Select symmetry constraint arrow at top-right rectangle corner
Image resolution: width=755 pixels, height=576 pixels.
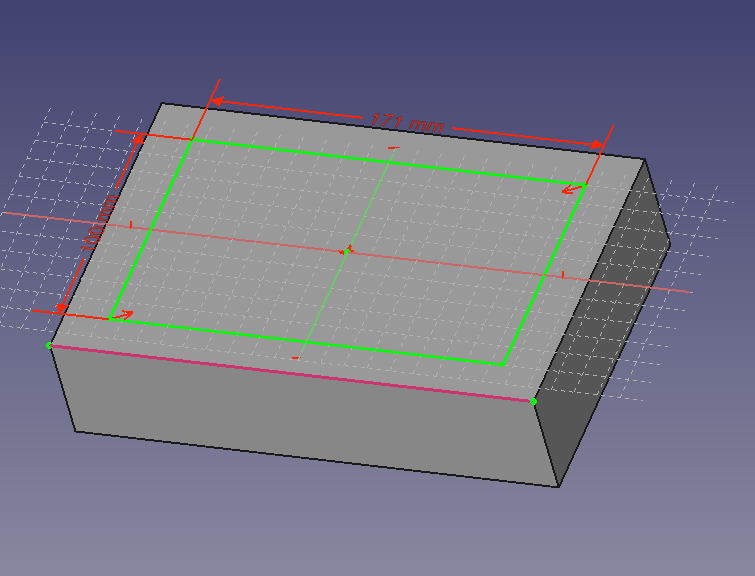(572, 189)
